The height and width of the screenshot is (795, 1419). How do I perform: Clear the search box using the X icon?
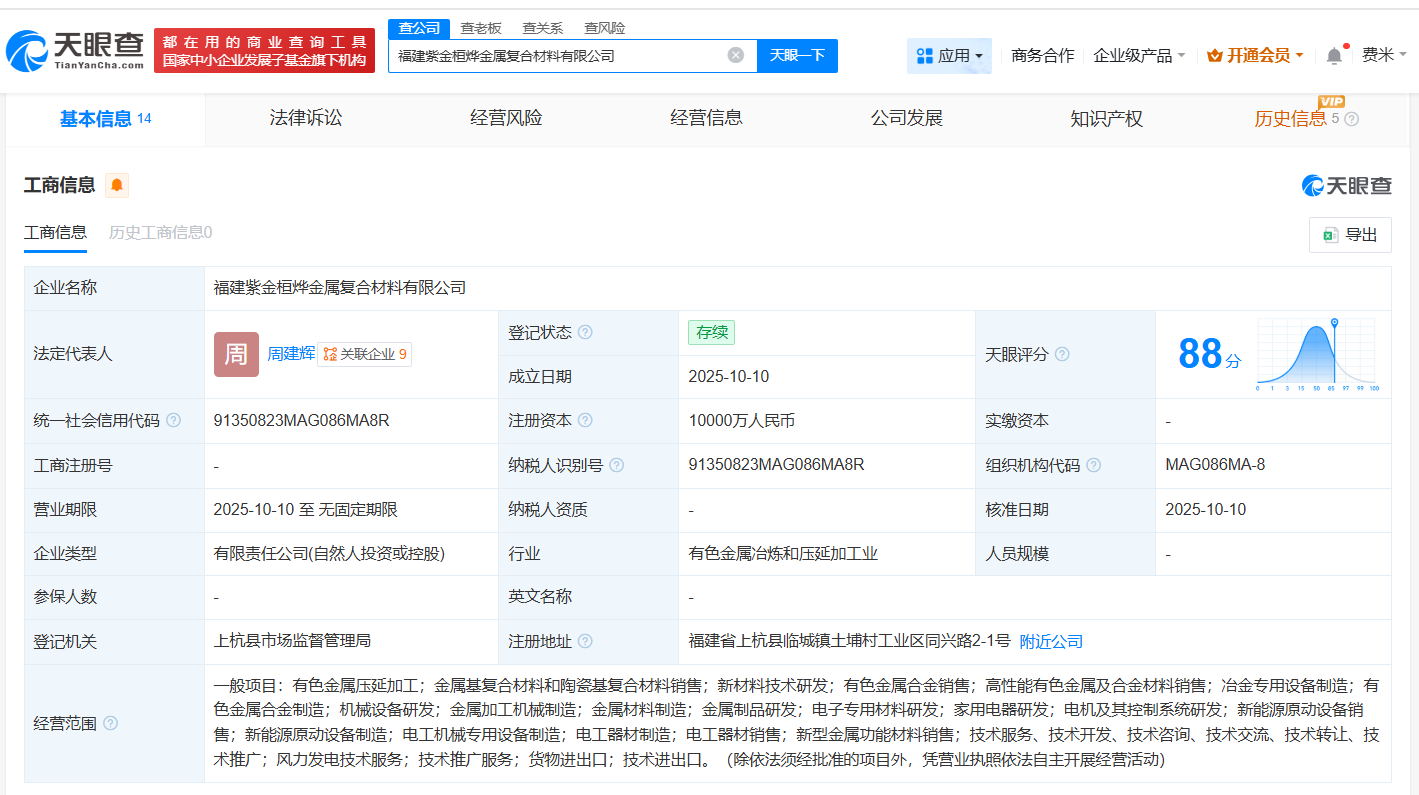[737, 55]
